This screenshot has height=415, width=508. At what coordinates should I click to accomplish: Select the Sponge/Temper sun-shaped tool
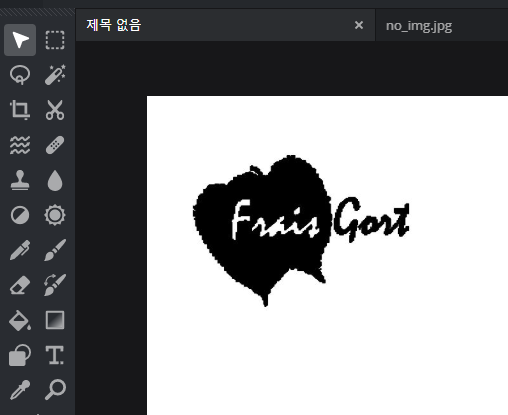point(55,215)
